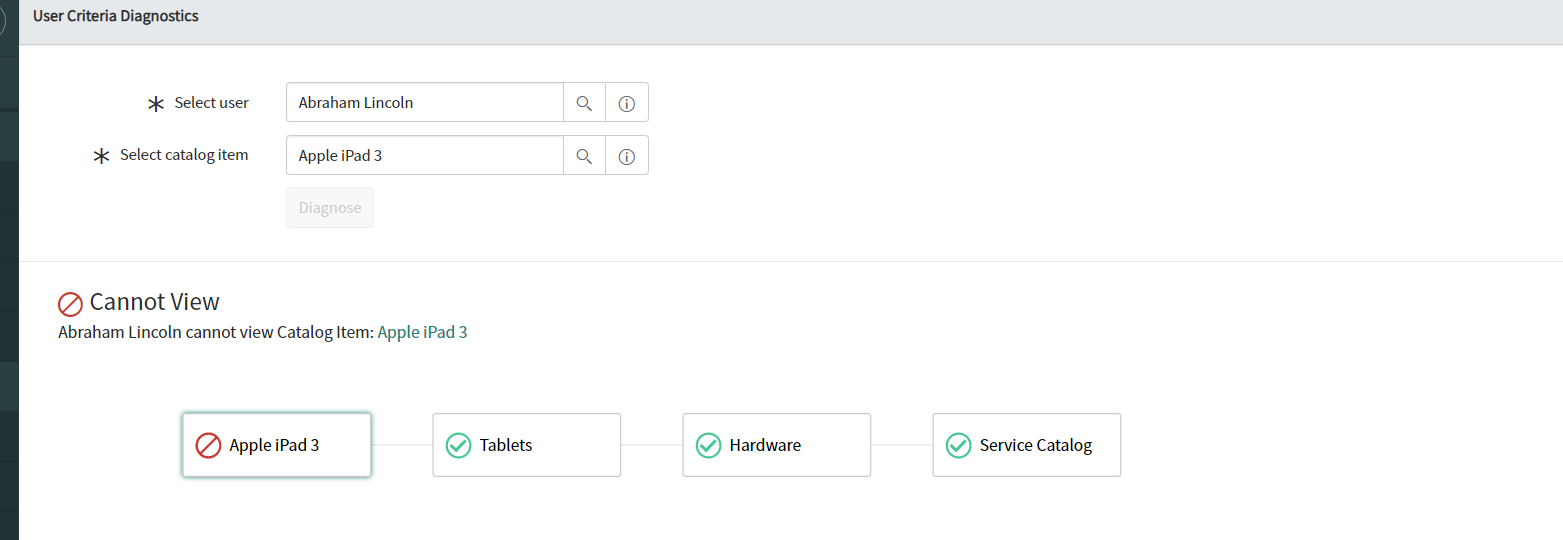The height and width of the screenshot is (540, 1563).
Task: Click the Select catalog item field
Action: tap(425, 155)
